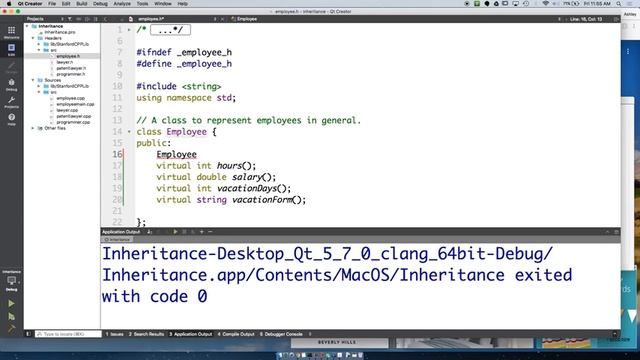Image resolution: width=640 pixels, height=360 pixels.
Task: Go back in editor navigation history
Action: 105,19
